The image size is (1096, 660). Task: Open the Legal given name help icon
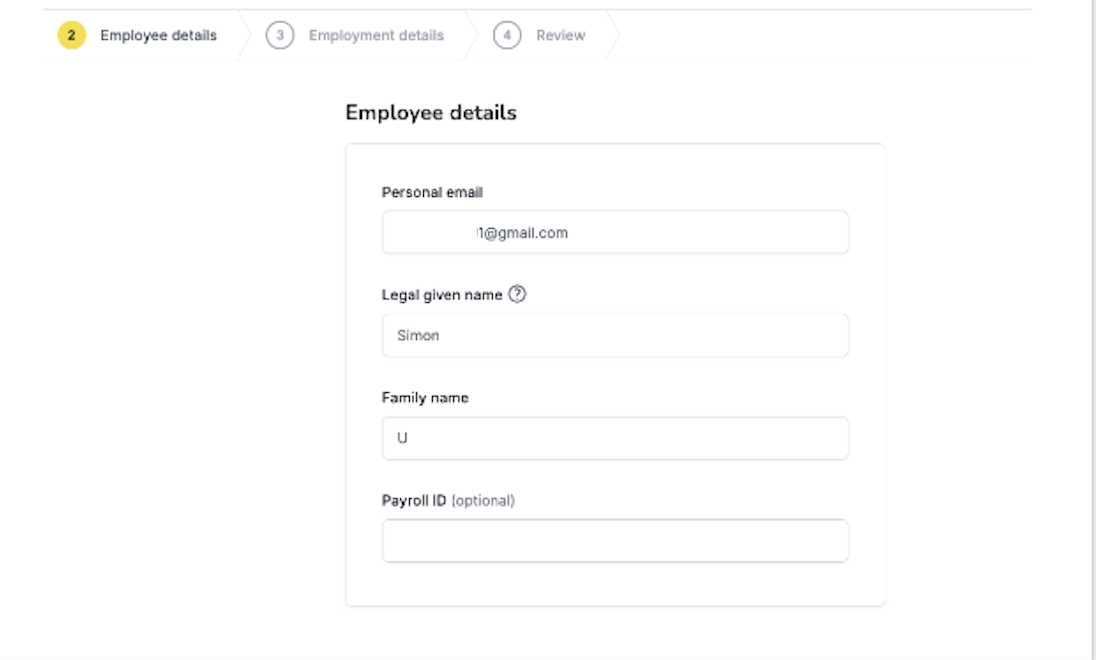517,294
